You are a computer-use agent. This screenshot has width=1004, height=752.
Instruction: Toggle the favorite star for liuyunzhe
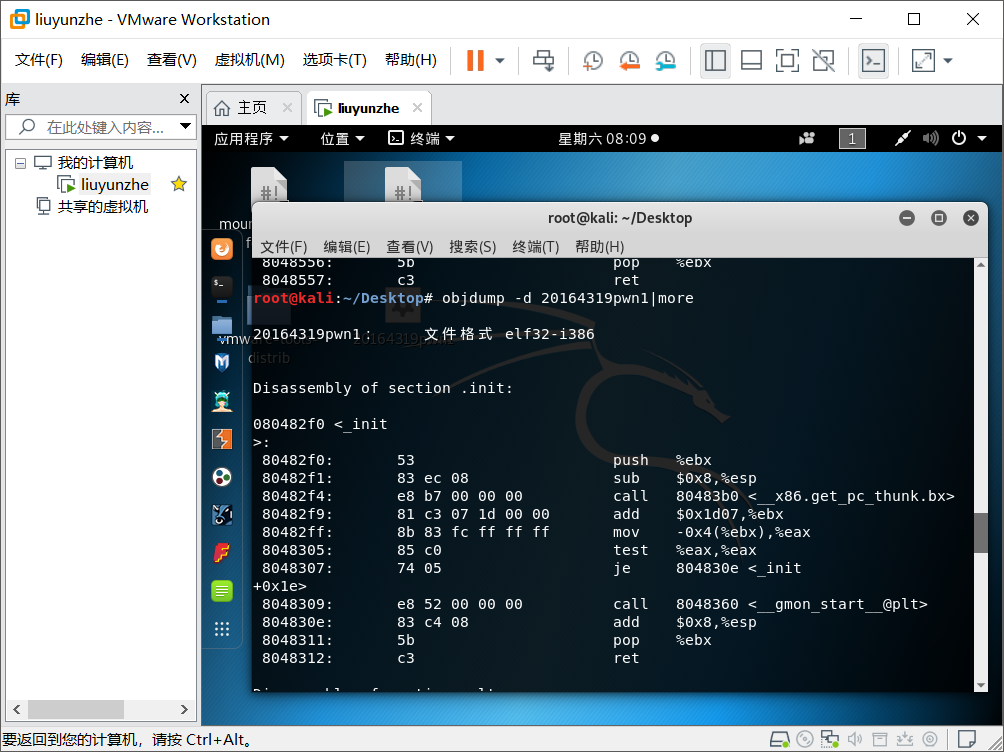click(x=179, y=184)
